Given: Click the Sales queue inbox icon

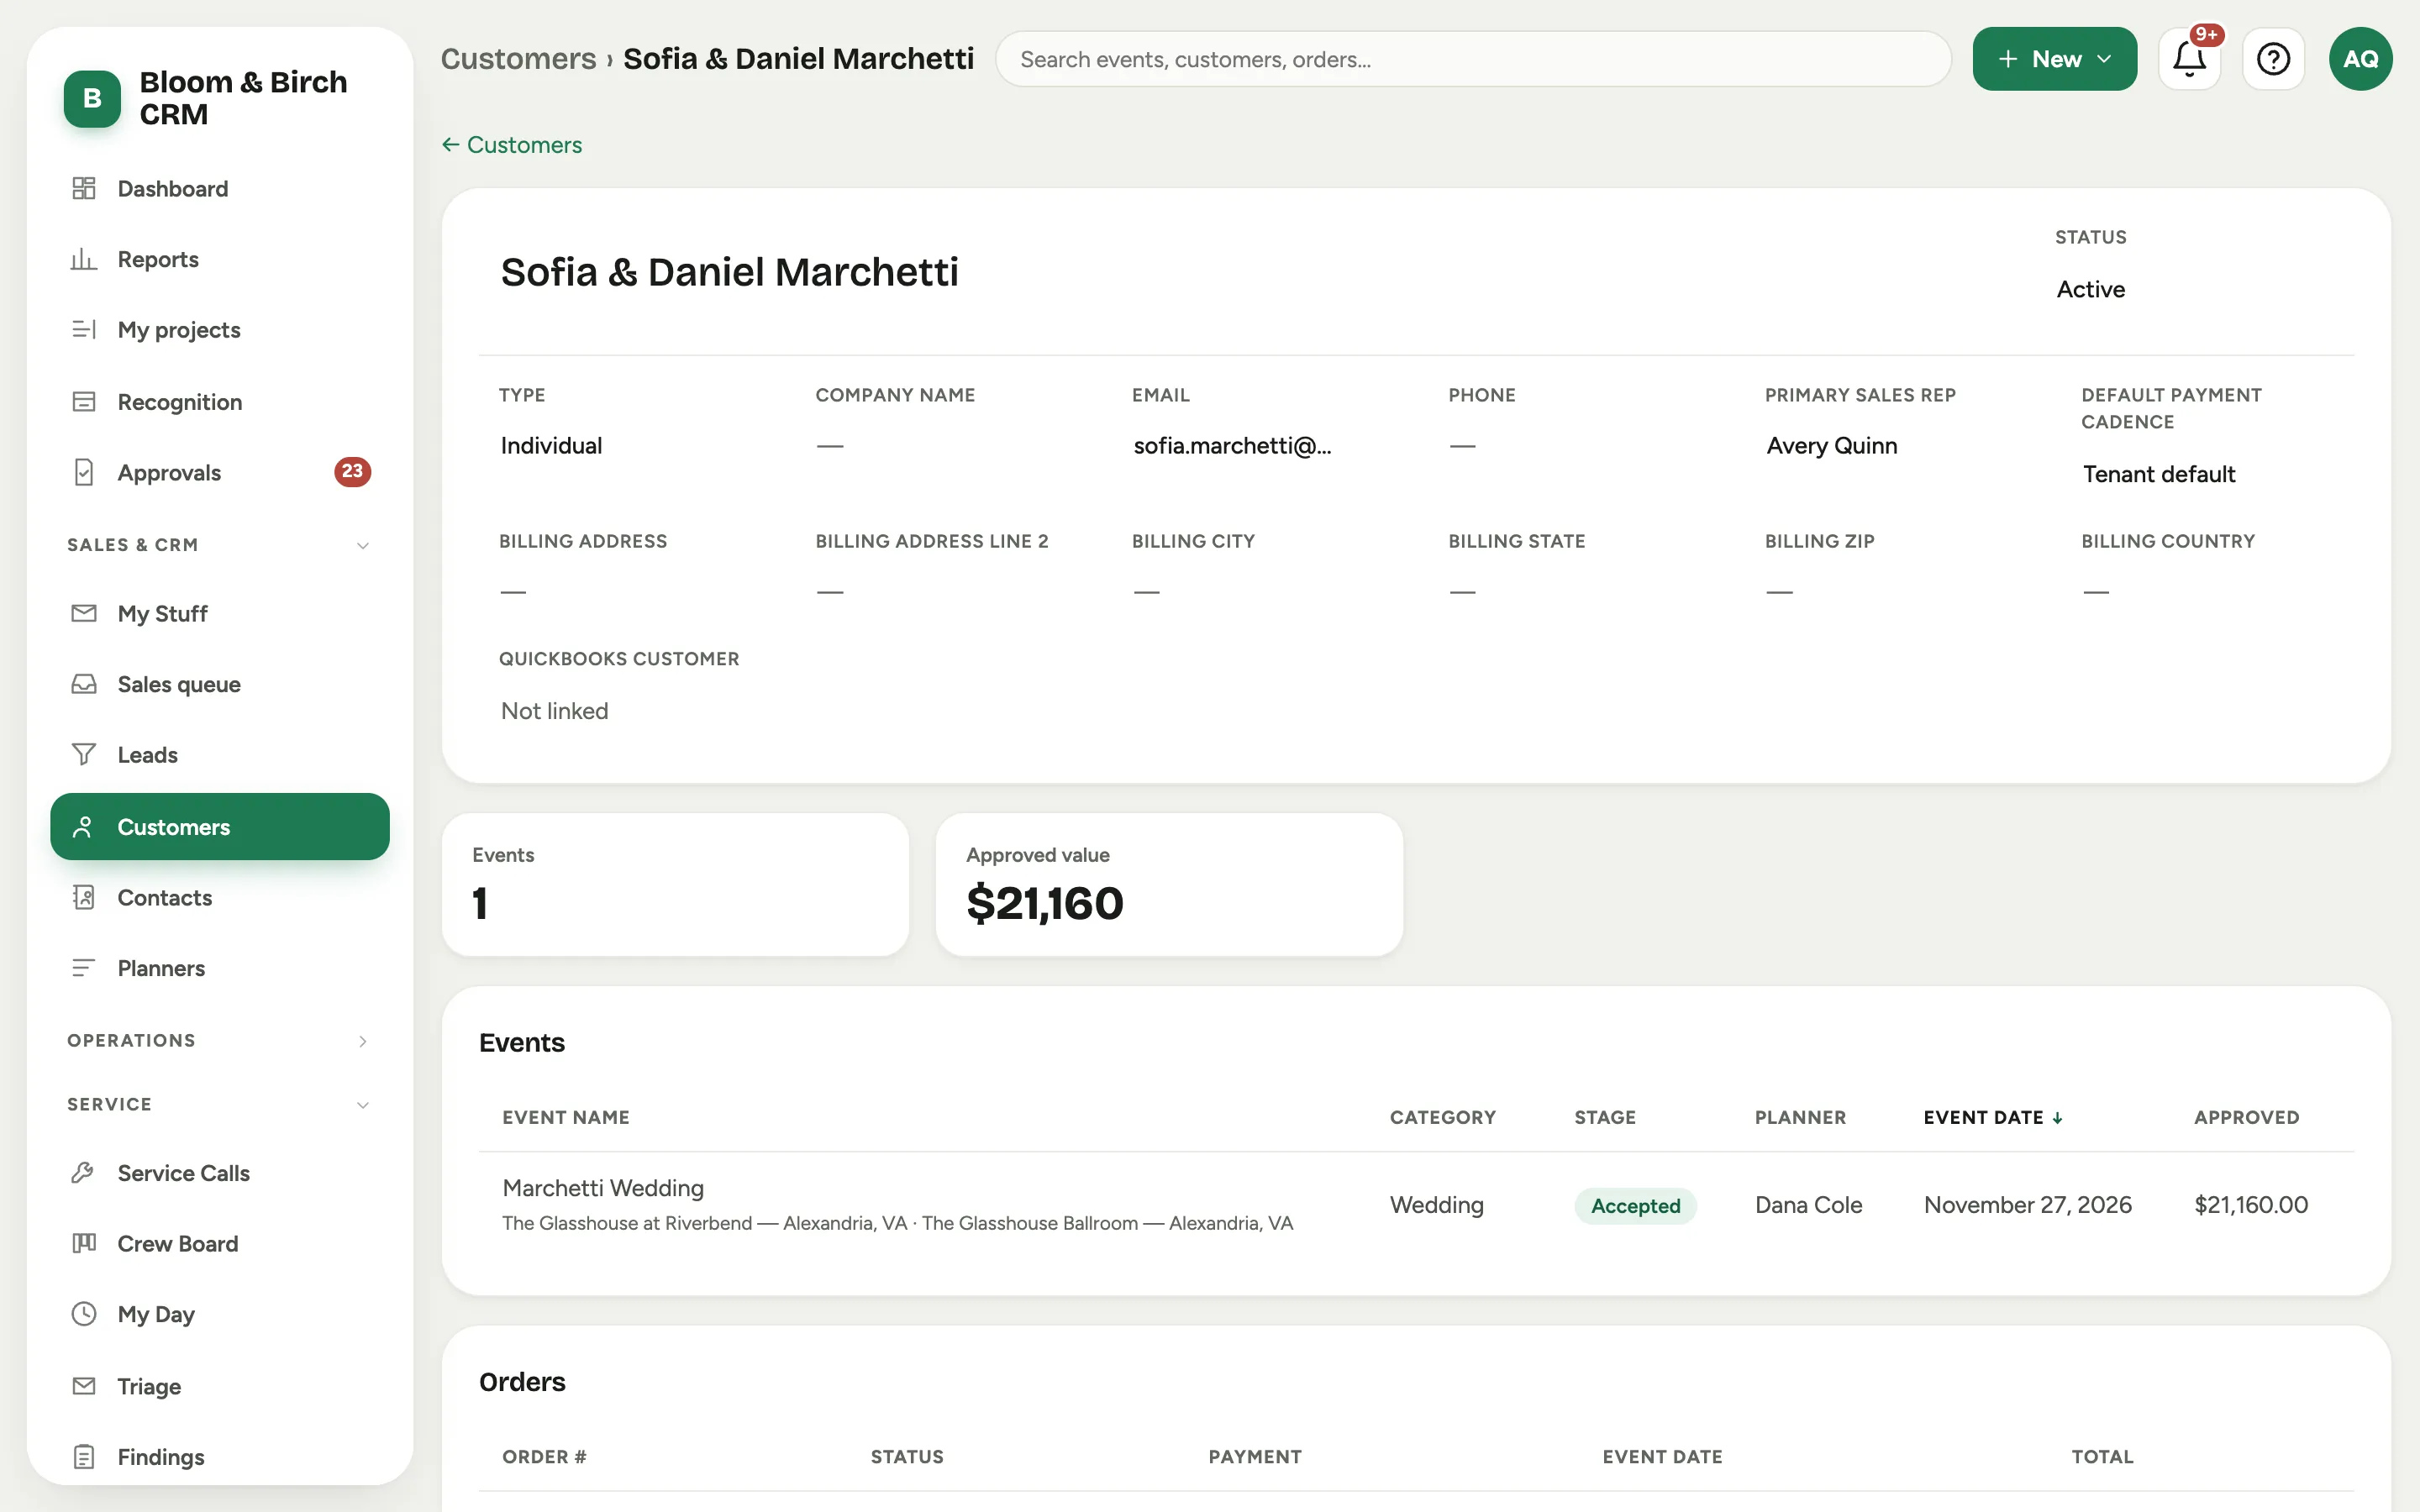Looking at the screenshot, I should point(84,684).
